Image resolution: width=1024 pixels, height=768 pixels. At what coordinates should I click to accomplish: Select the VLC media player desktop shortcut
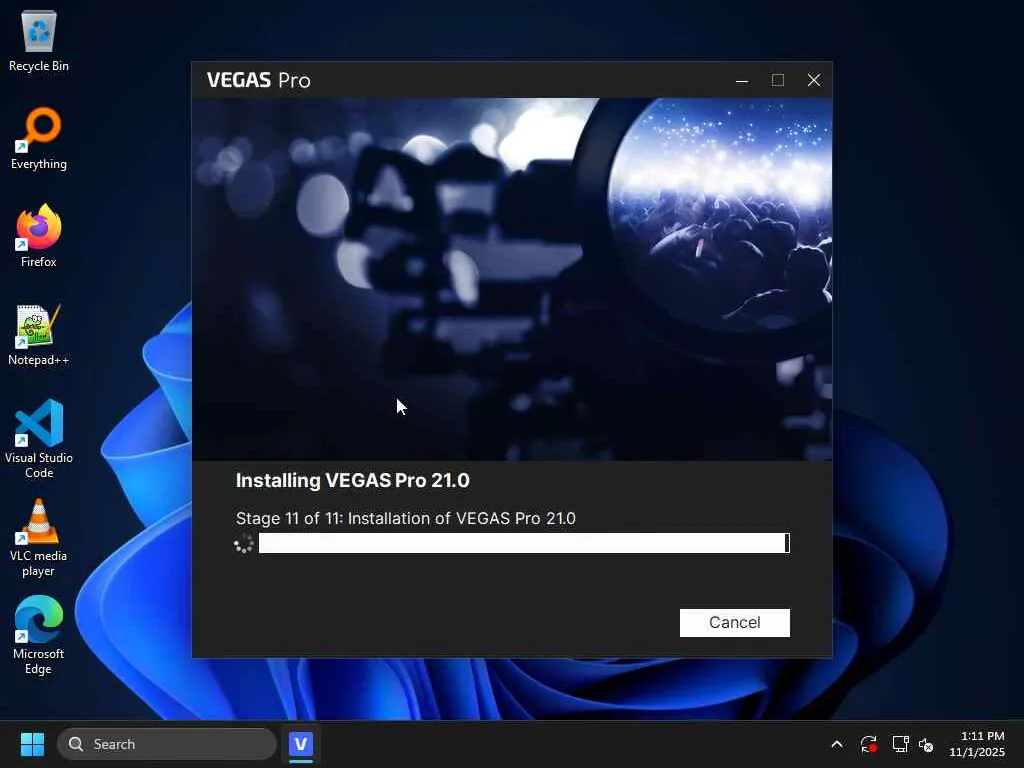tap(39, 537)
